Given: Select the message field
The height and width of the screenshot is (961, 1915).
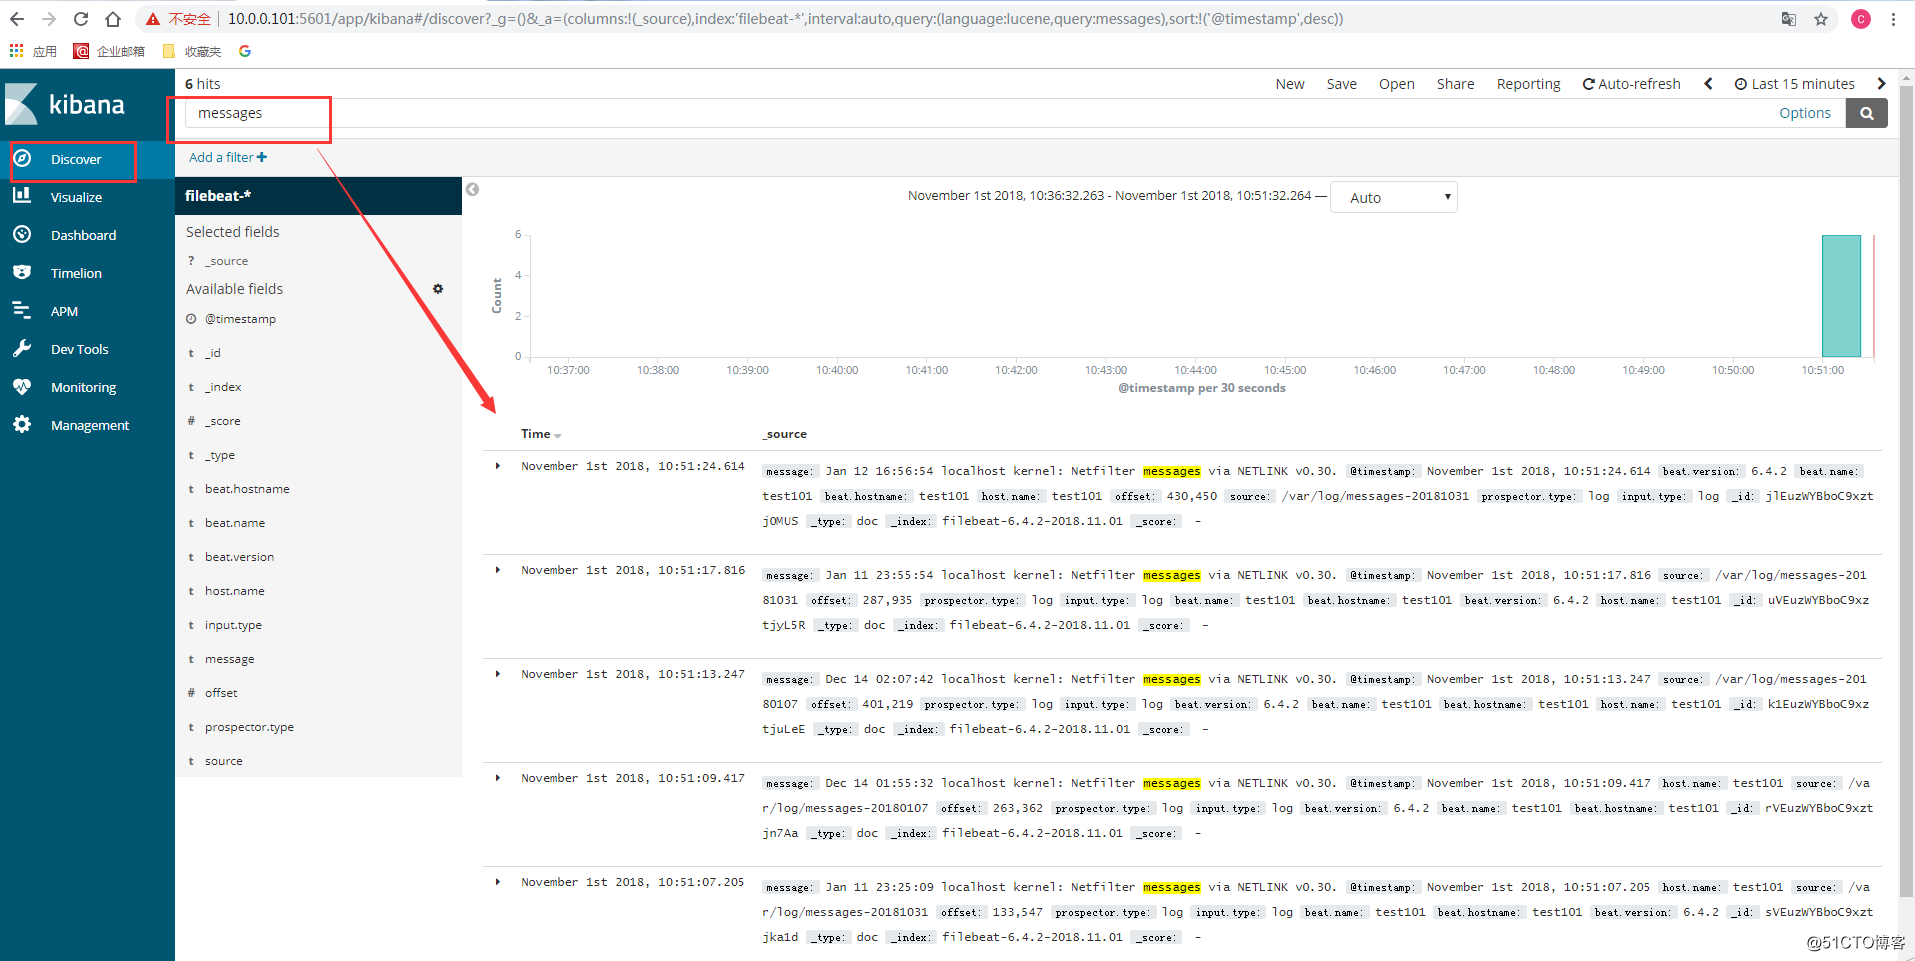Looking at the screenshot, I should click(x=229, y=659).
